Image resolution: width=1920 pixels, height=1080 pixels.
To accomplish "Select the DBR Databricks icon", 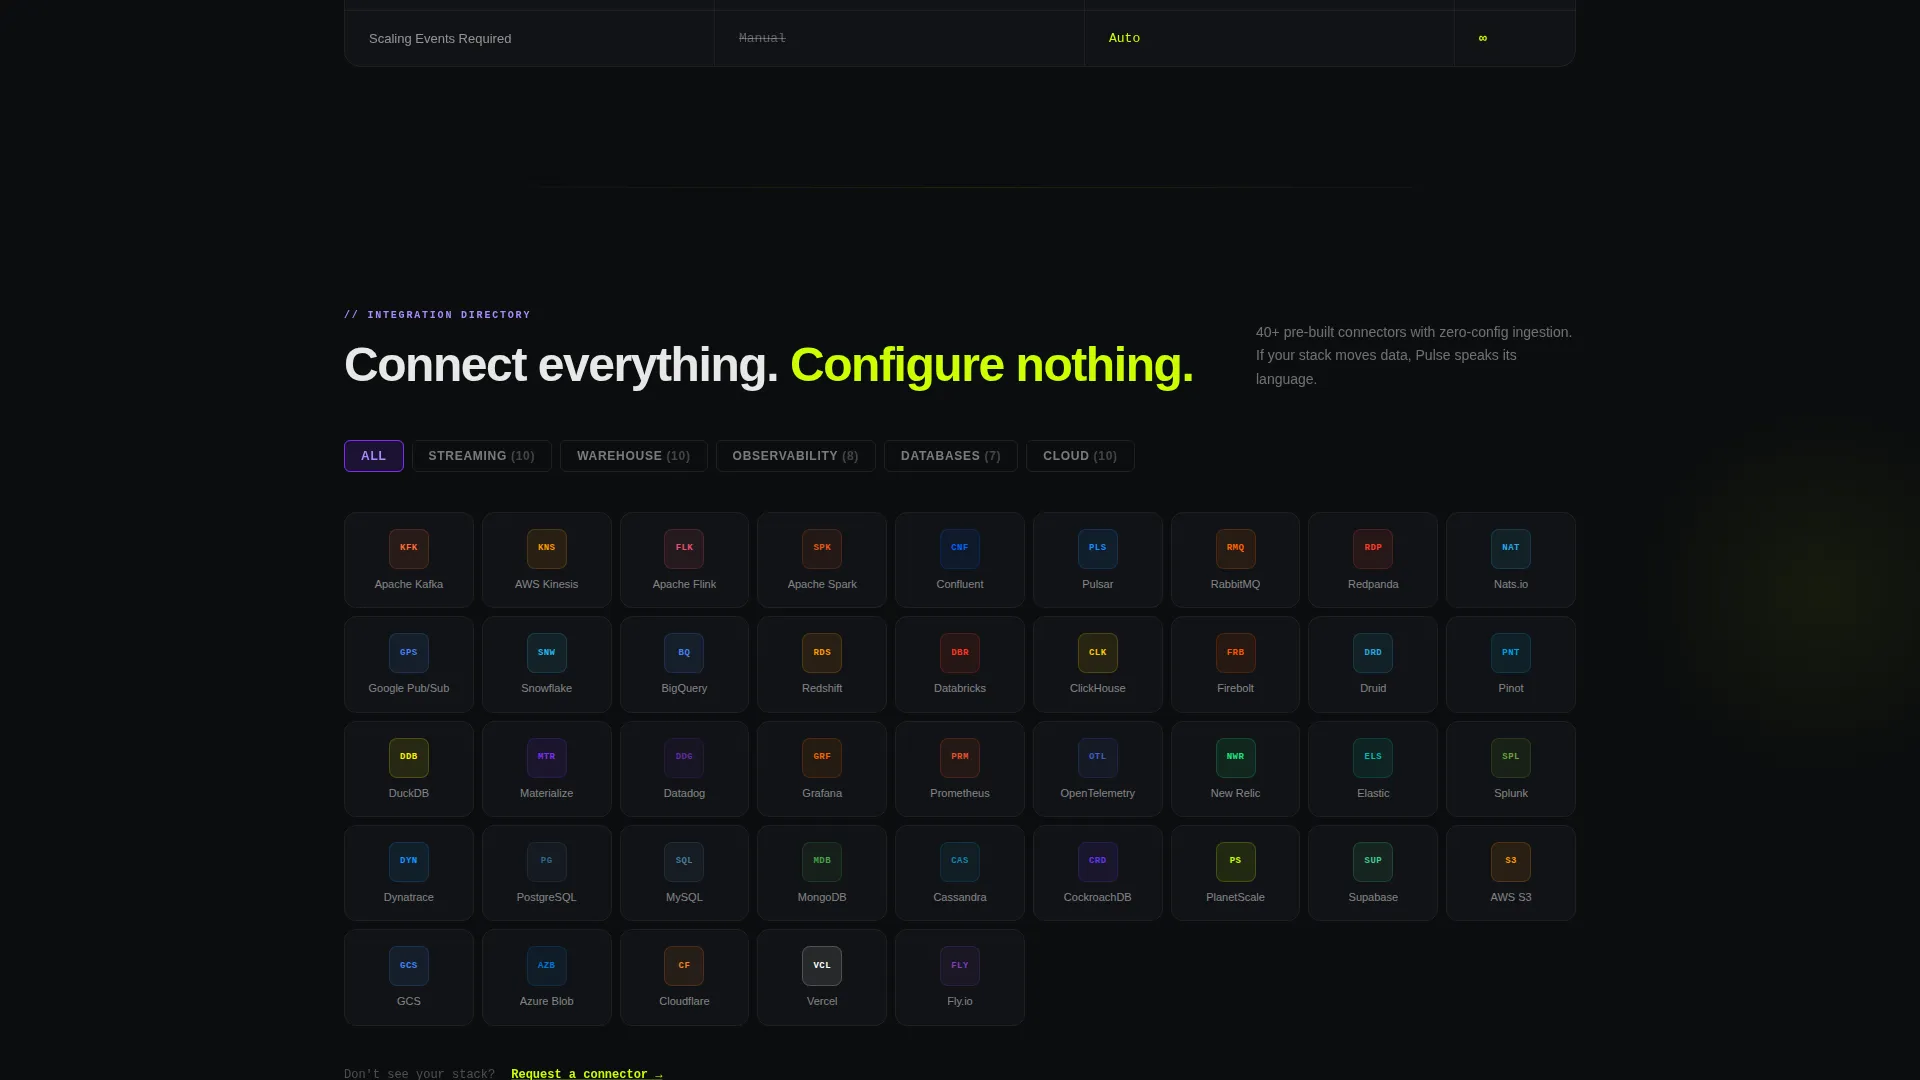I will pyautogui.click(x=960, y=653).
